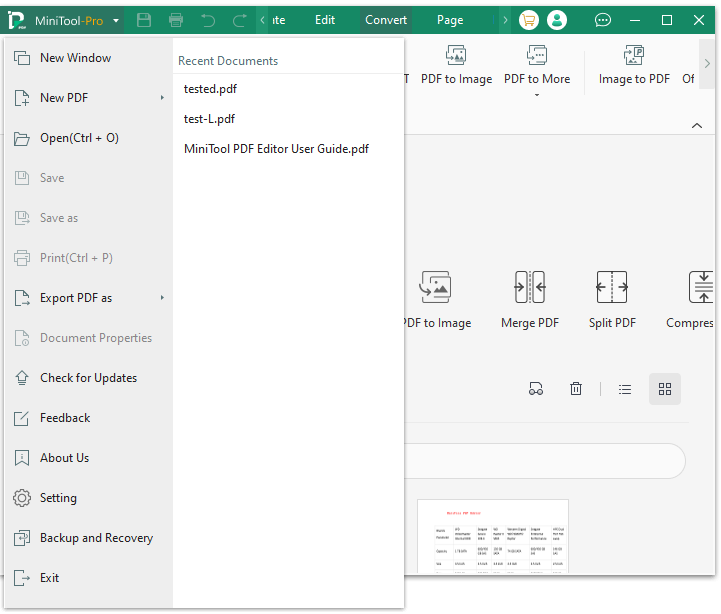Switch to the Page ribbon tab

point(450,20)
